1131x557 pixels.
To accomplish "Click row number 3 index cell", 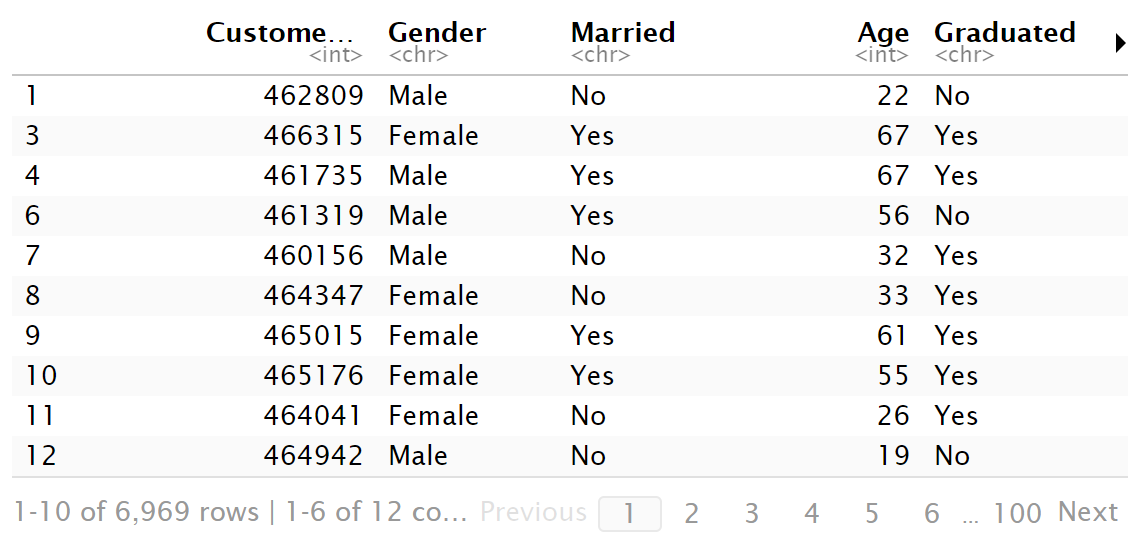I will coord(32,136).
